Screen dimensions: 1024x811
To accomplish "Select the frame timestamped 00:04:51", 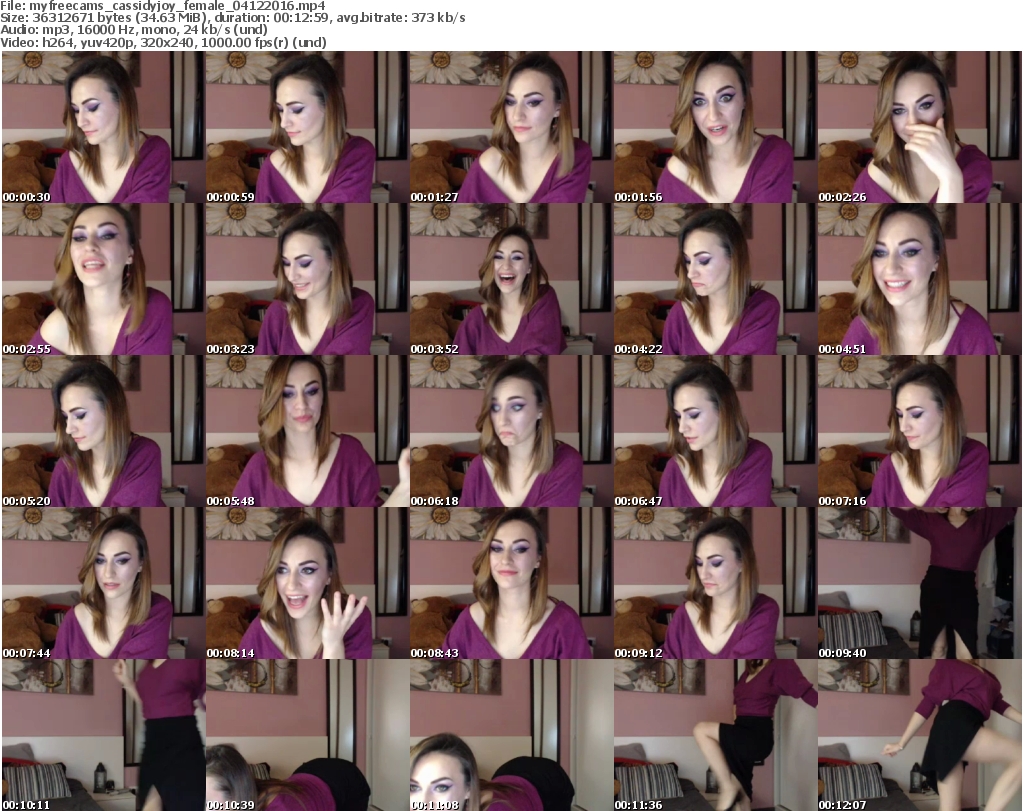I will pyautogui.click(x=919, y=279).
